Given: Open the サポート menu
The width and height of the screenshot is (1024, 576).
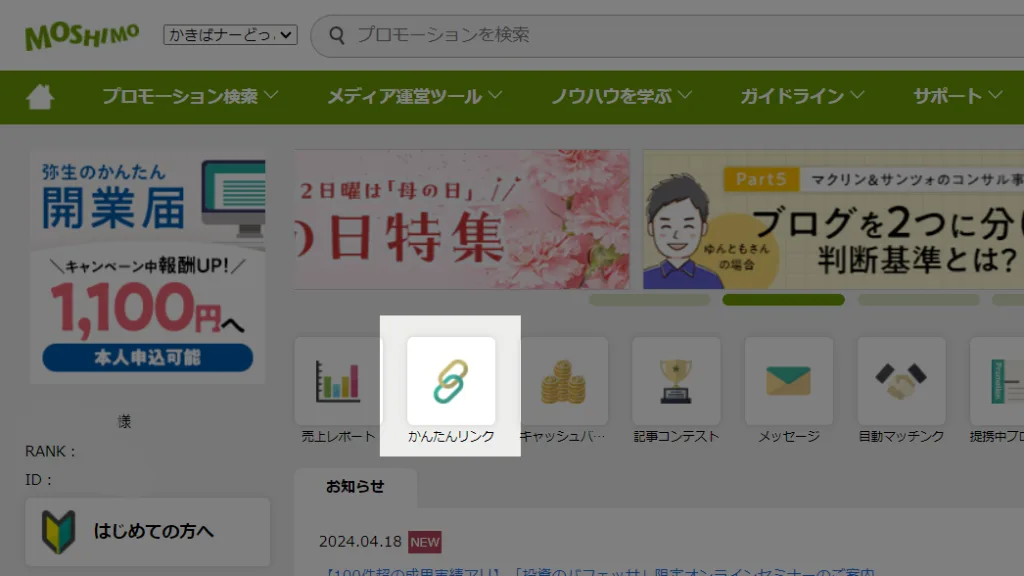Looking at the screenshot, I should (957, 97).
